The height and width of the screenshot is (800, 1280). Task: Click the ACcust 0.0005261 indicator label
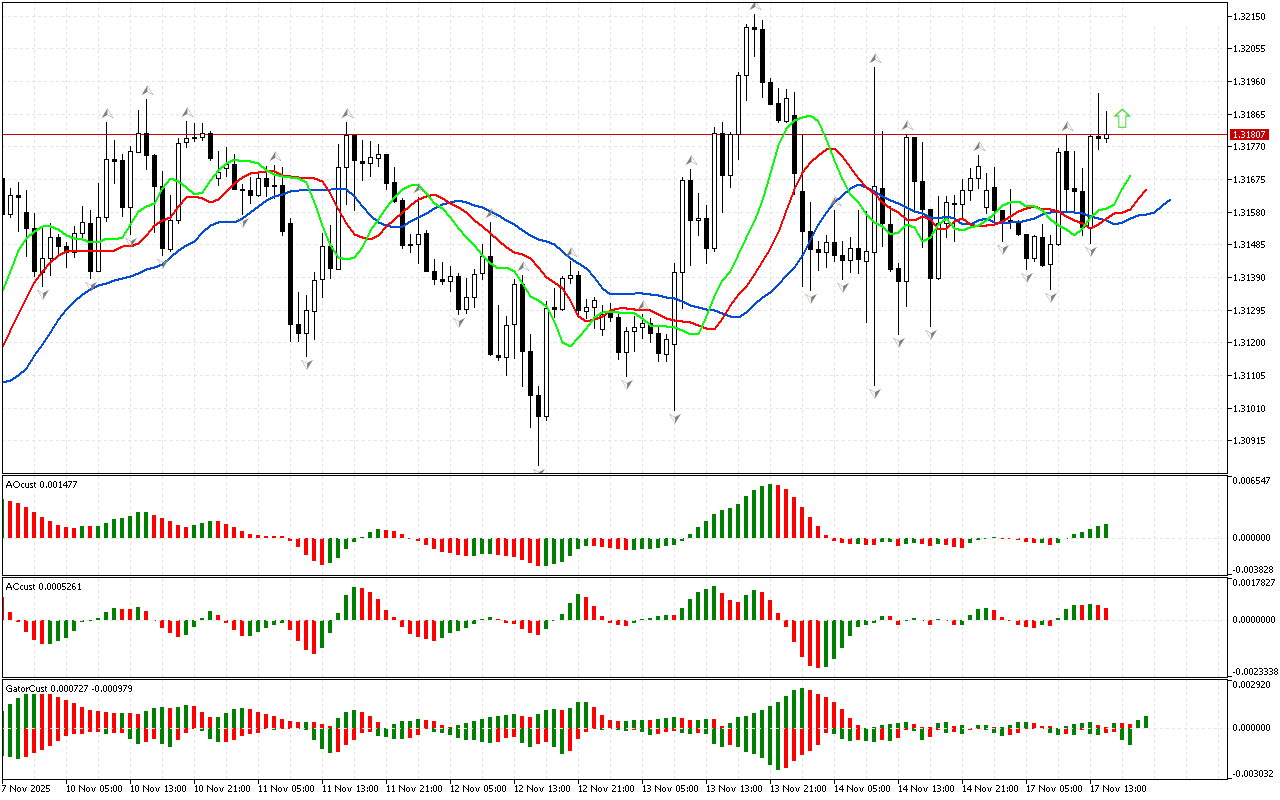coord(44,586)
